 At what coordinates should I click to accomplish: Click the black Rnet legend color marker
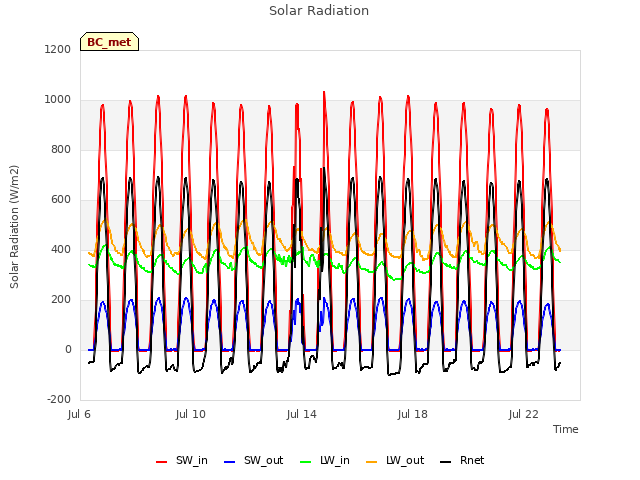446,462
